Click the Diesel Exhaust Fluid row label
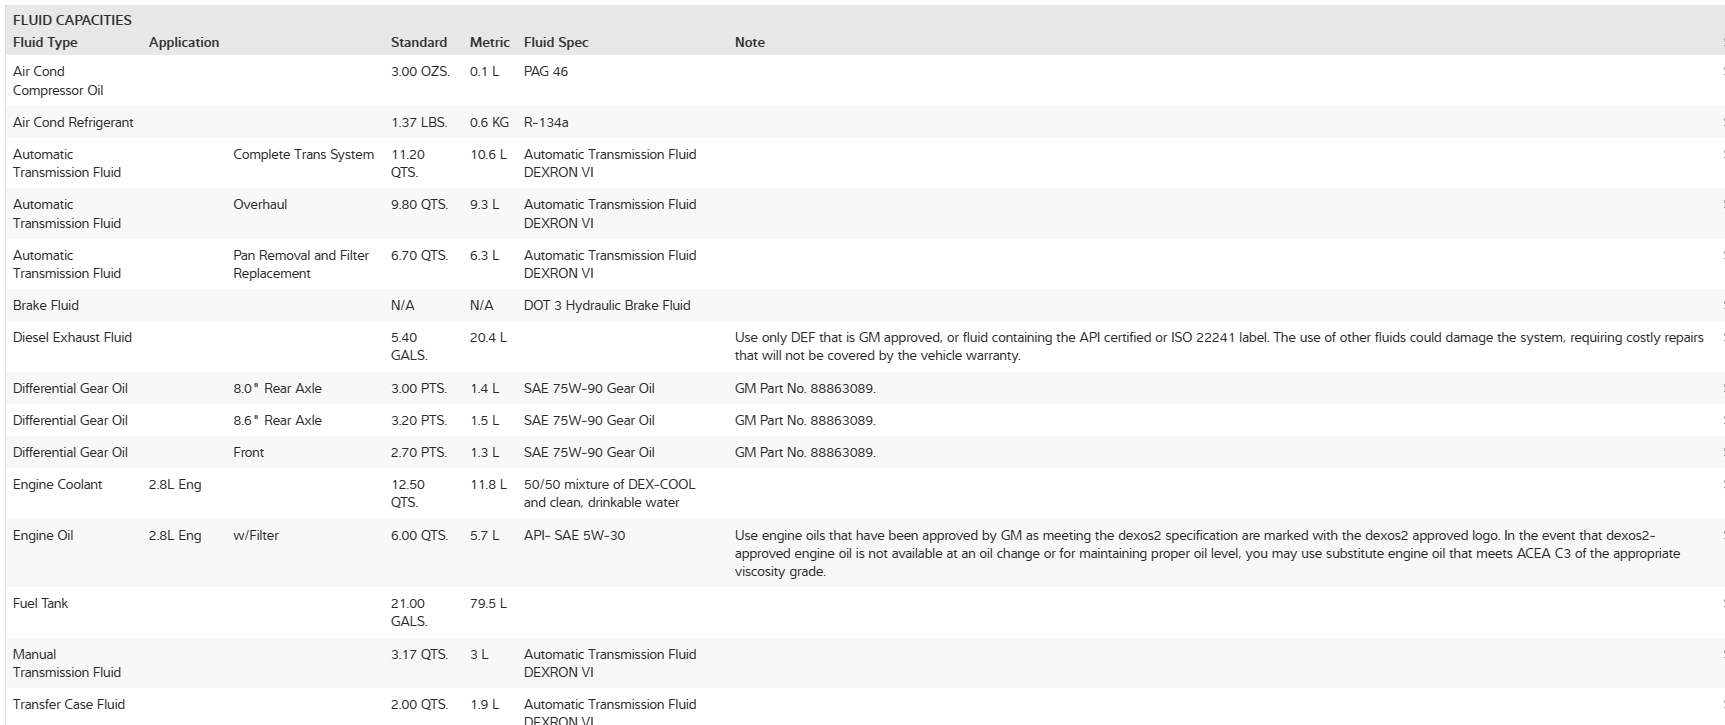The image size is (1725, 725). point(72,337)
